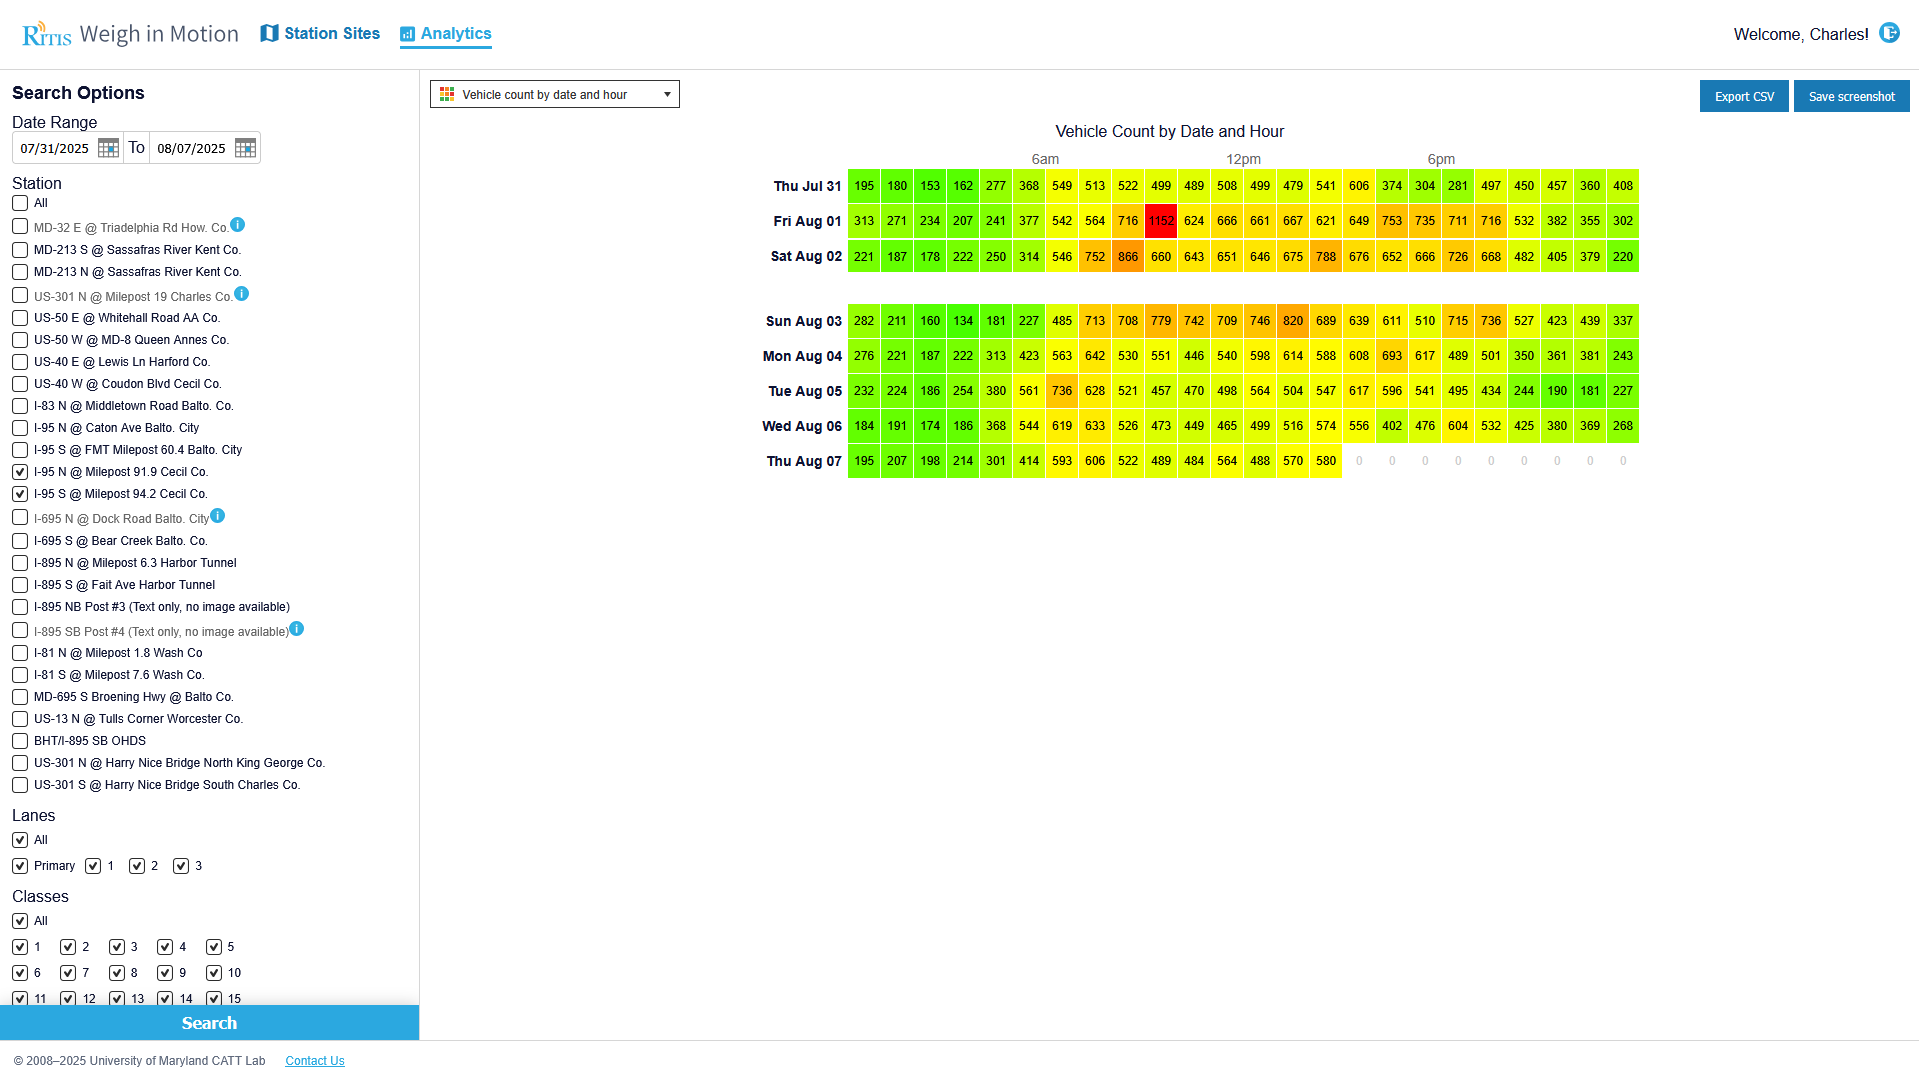The image size is (1919, 1079).
Task: Show info for I-695 N Dock Road
Action: pos(217,516)
